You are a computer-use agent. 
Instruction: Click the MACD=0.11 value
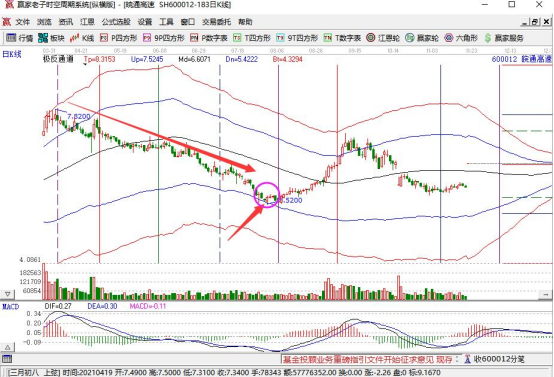point(148,306)
